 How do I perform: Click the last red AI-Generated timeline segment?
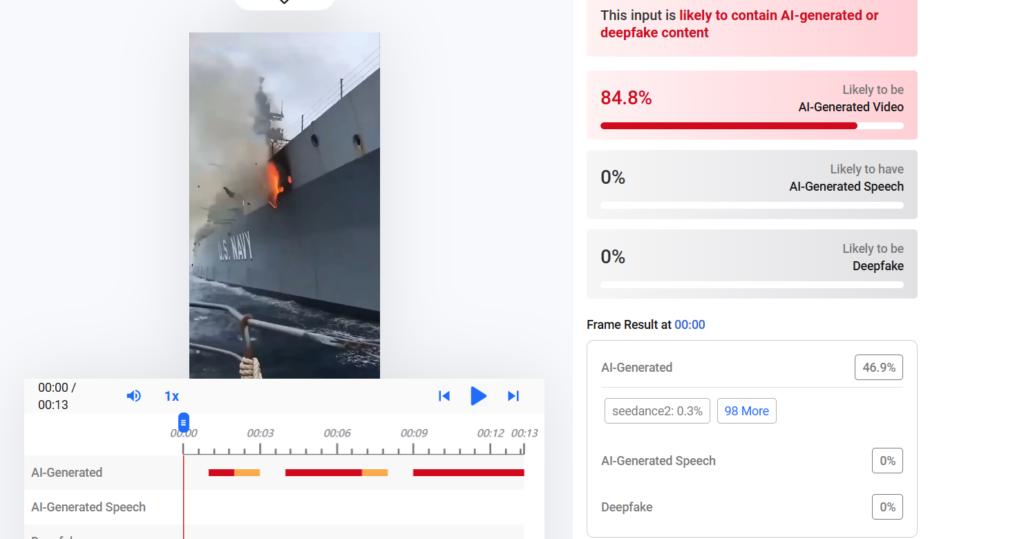(x=468, y=472)
